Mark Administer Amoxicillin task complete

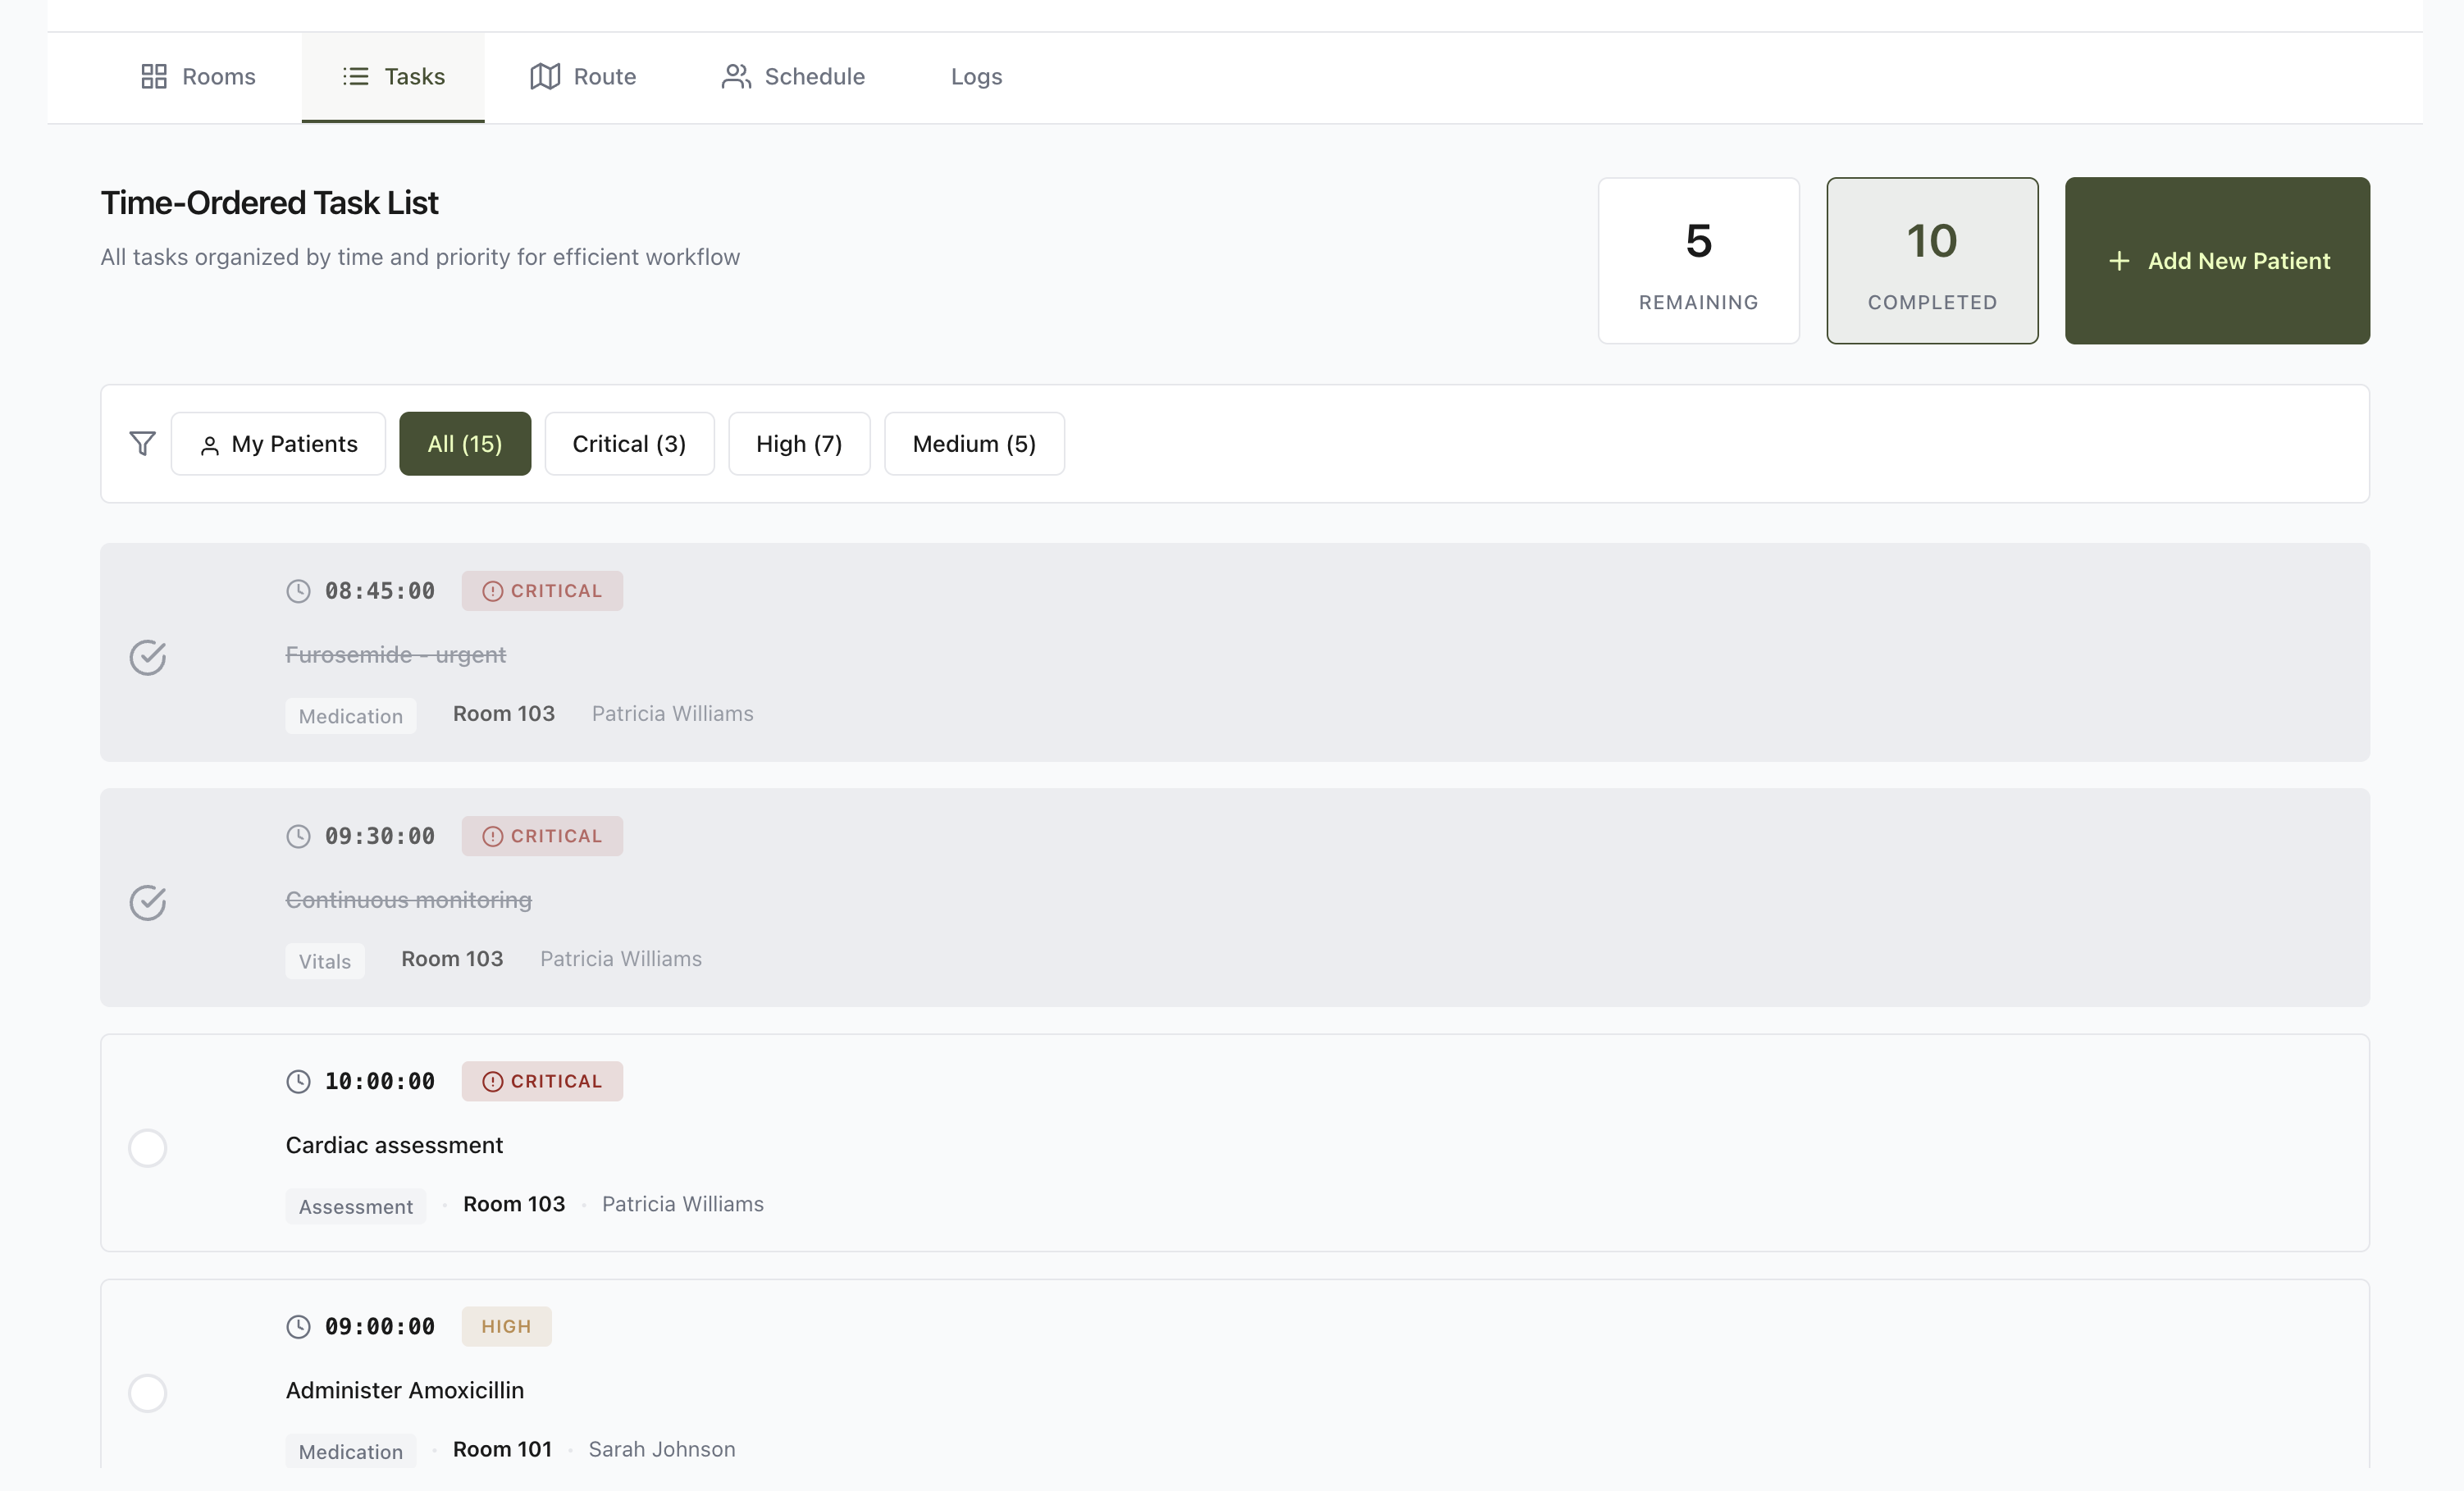tap(148, 1393)
